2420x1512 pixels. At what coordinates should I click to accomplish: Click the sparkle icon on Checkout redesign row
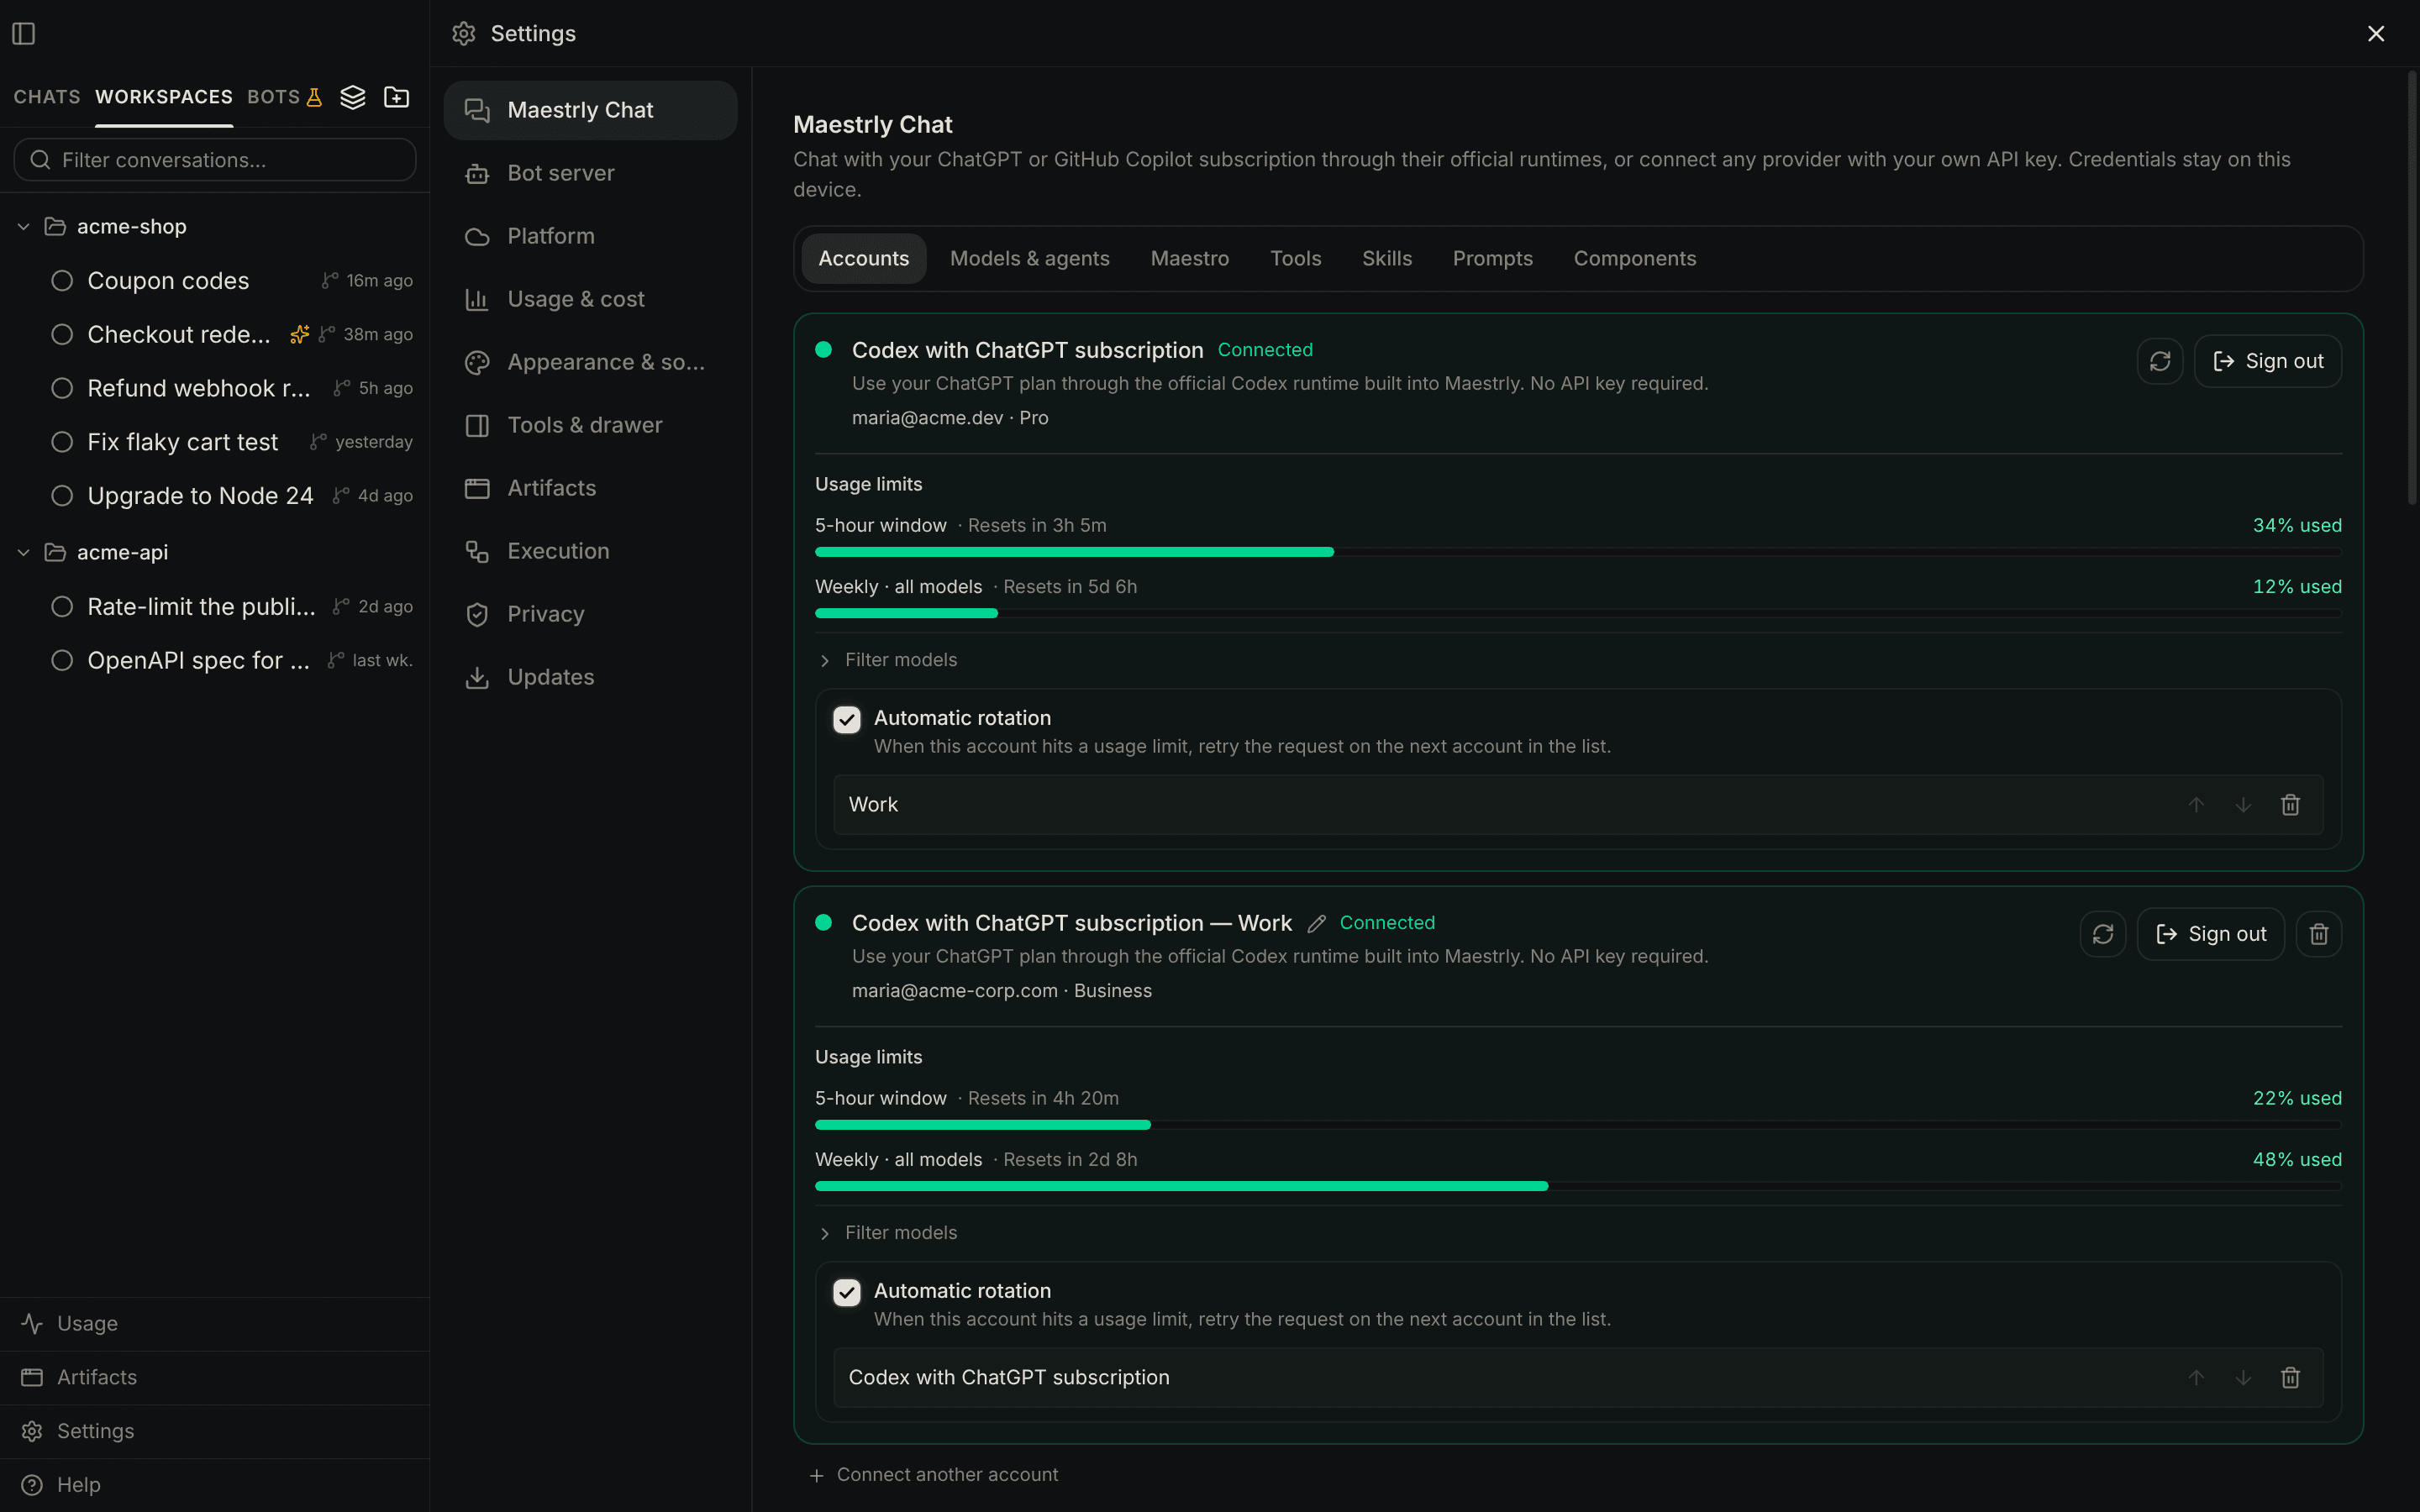[299, 334]
